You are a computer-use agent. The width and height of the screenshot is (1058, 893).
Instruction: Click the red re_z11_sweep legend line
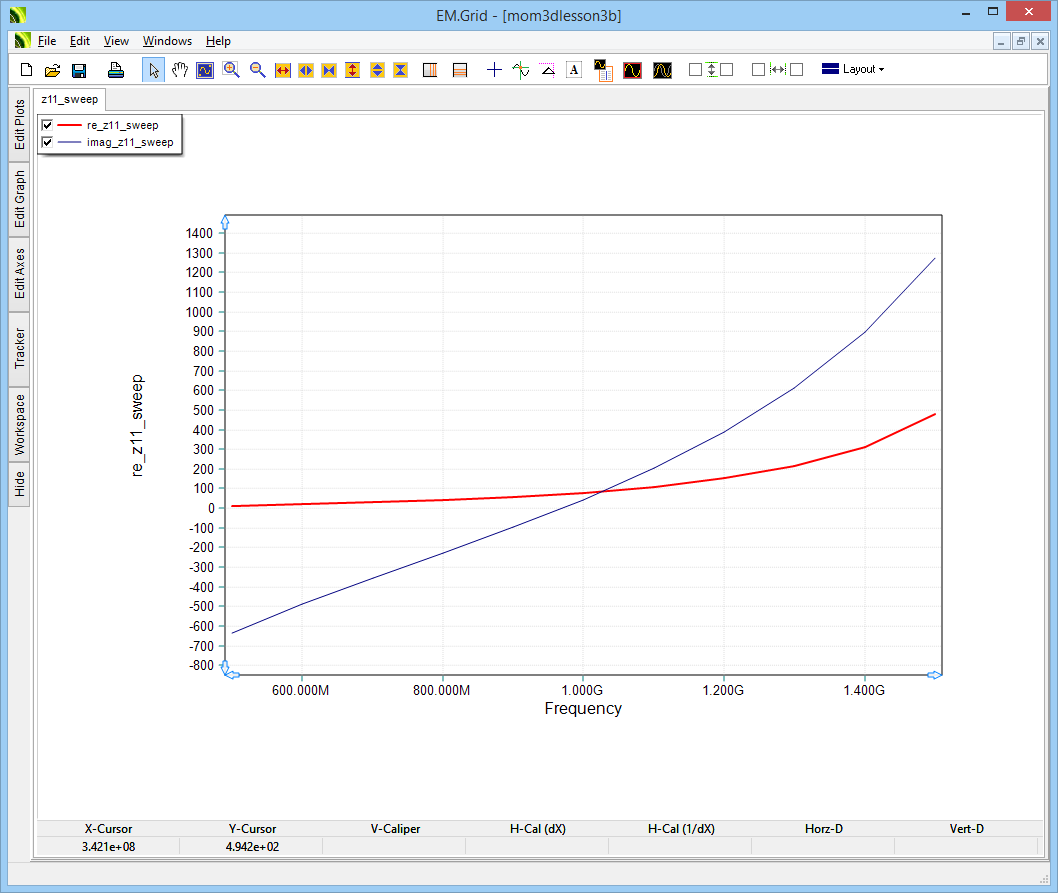[69, 126]
